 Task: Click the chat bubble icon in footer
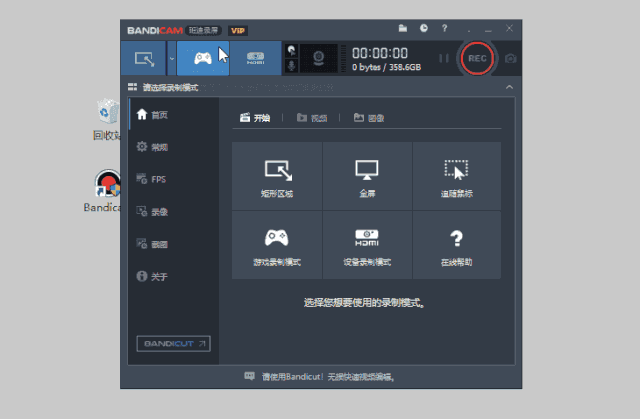click(249, 376)
